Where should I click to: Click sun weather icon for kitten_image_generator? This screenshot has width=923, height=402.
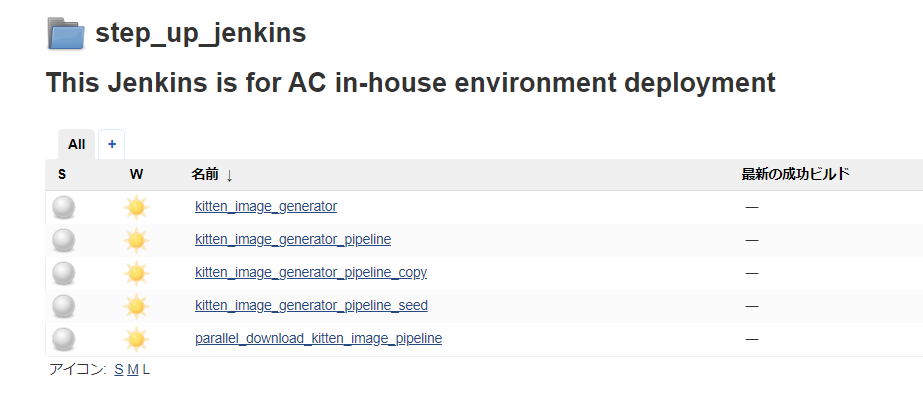[136, 207]
